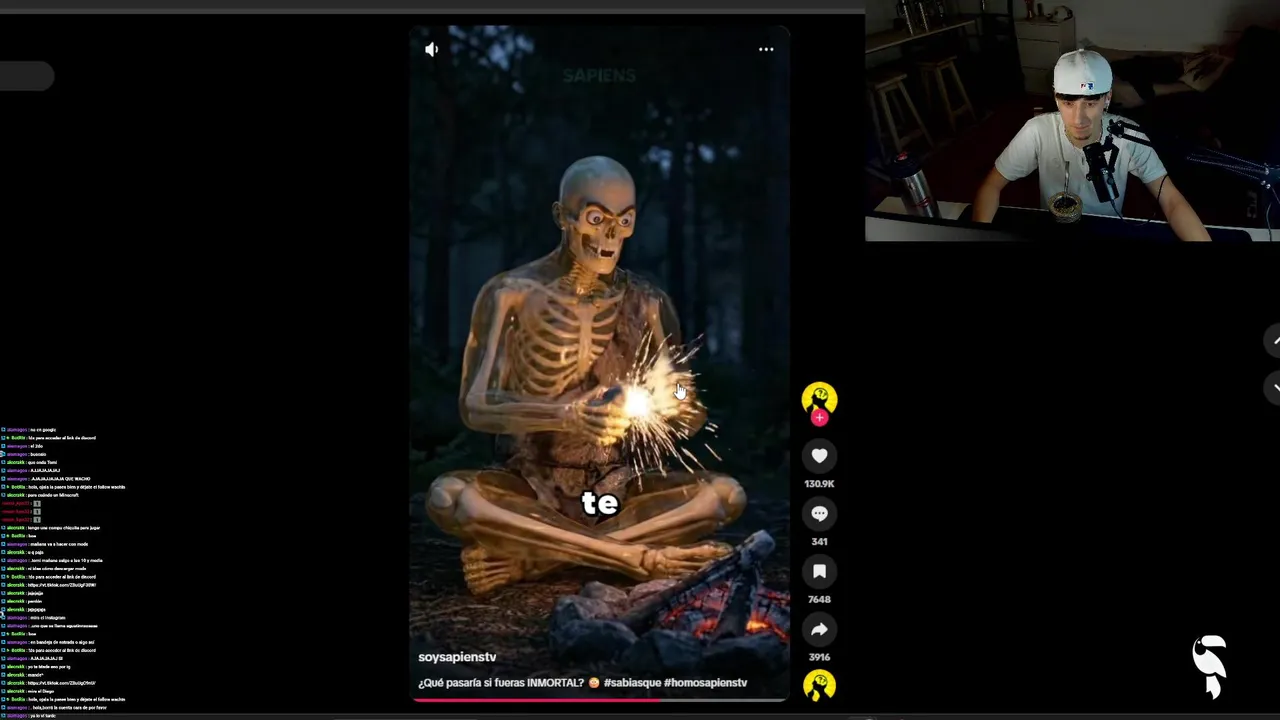Open #homosapienstv hashtag
The width and height of the screenshot is (1280, 720).
coord(705,683)
